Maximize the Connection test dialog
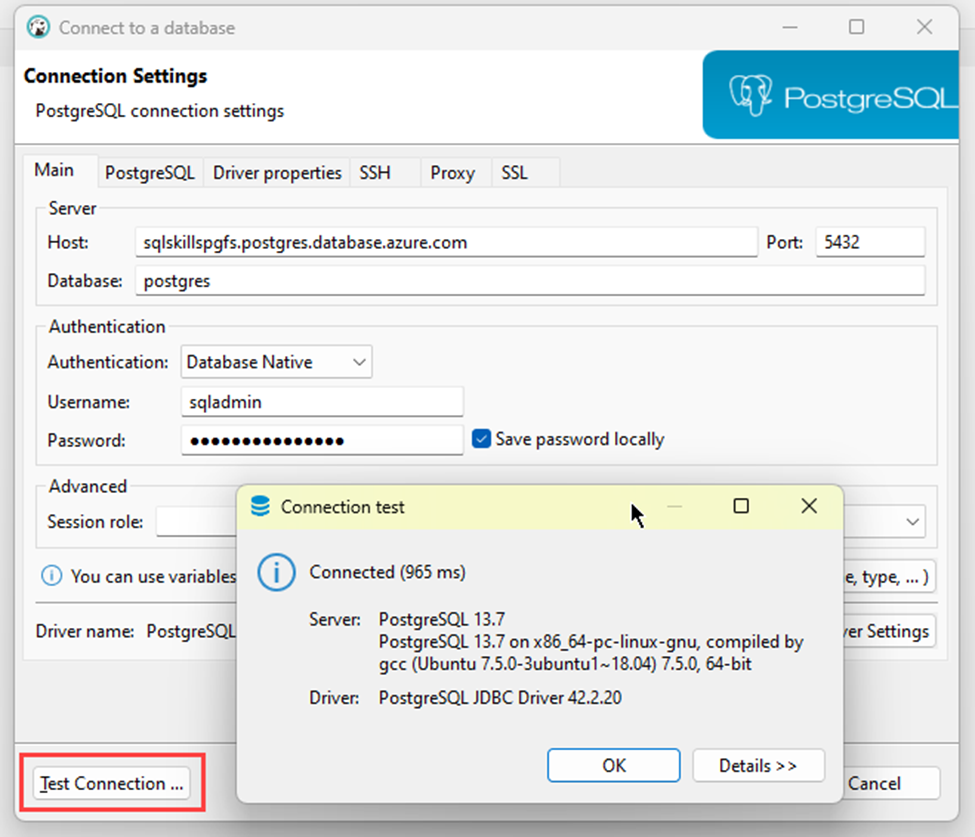Screen dimensions: 975x837 [x=741, y=506]
